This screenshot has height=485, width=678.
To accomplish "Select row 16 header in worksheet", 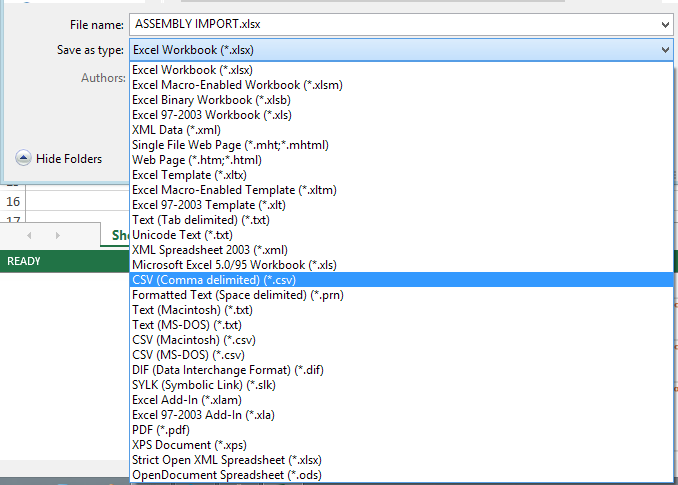I will coord(13,201).
